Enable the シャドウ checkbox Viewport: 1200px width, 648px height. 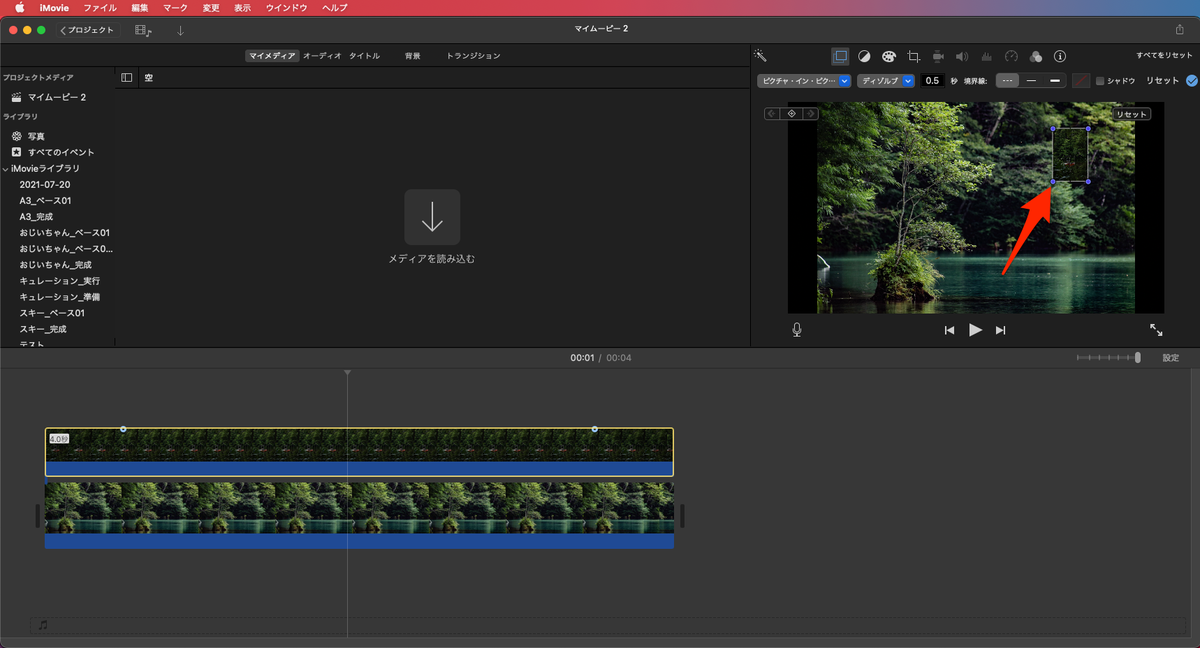pyautogui.click(x=1100, y=81)
